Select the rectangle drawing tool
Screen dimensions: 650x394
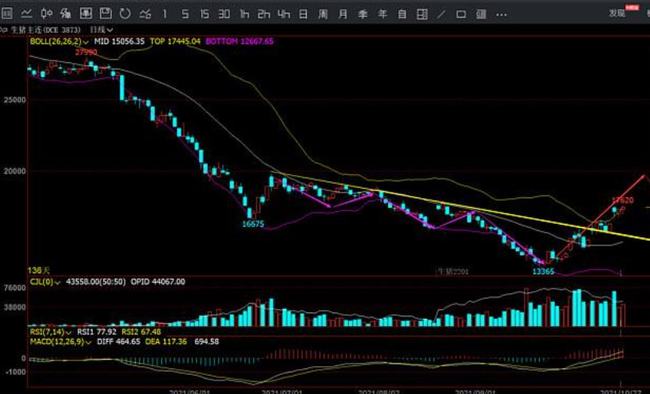[461, 15]
